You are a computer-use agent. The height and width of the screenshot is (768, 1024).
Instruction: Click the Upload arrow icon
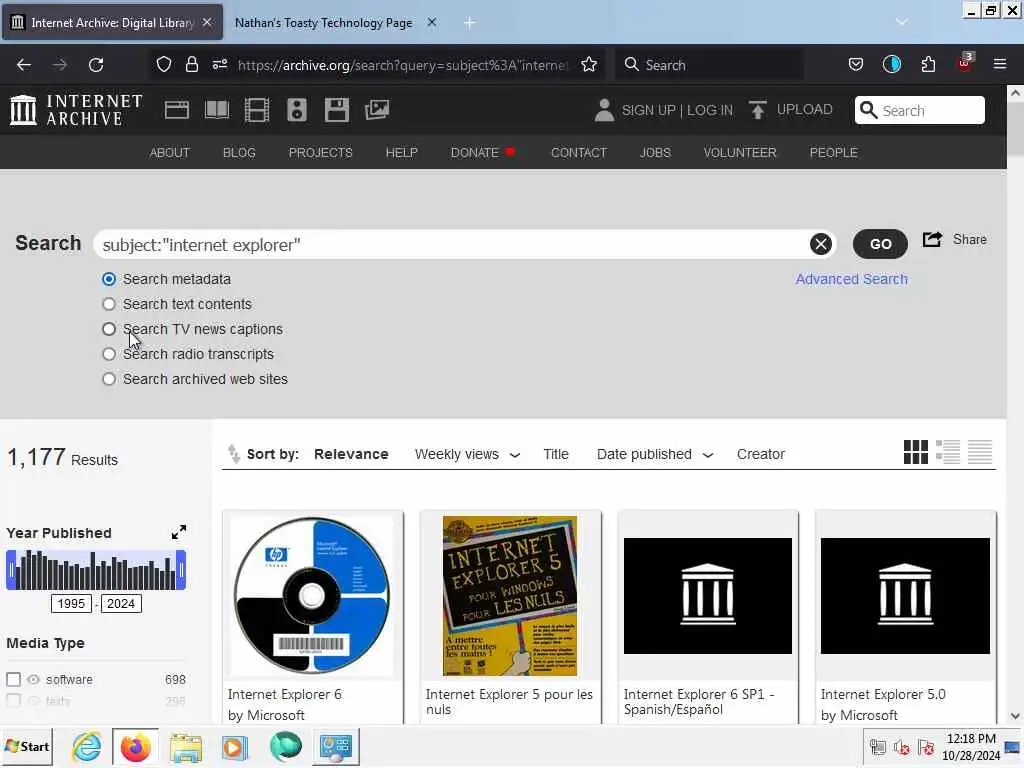point(758,110)
